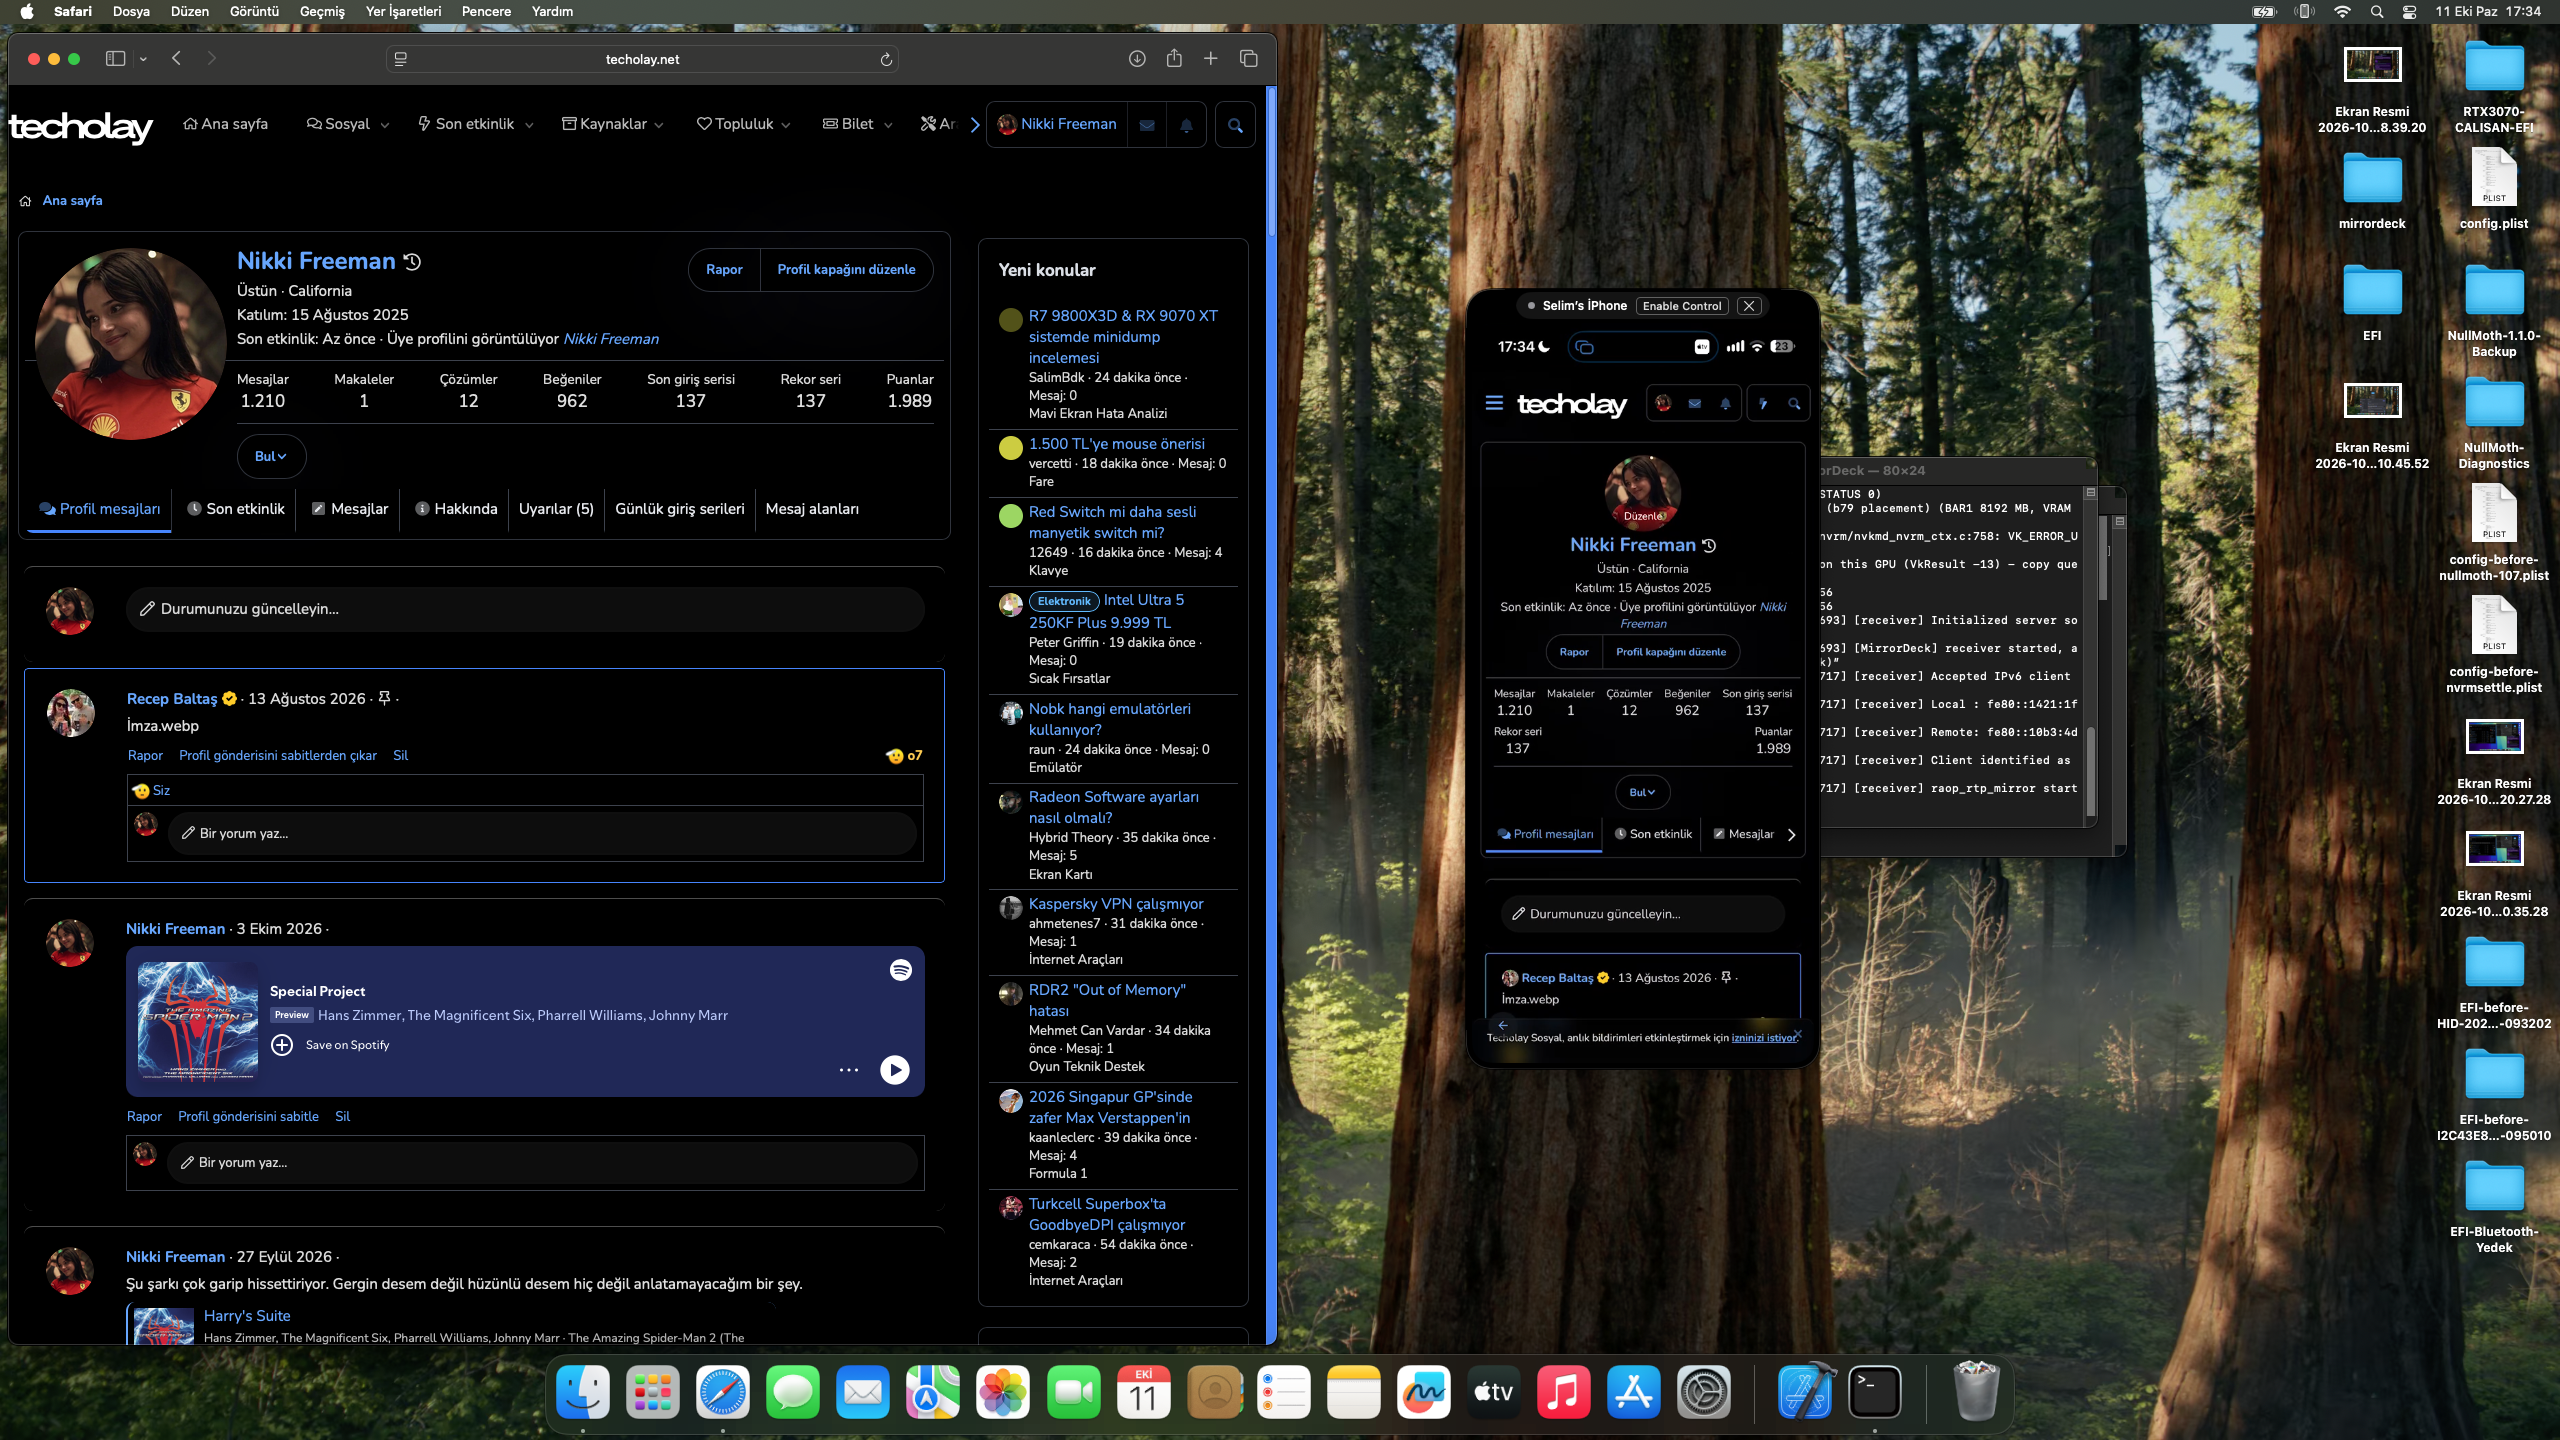Open notifications bell in techolay header
The width and height of the screenshot is (2560, 1440).
coord(1186,125)
